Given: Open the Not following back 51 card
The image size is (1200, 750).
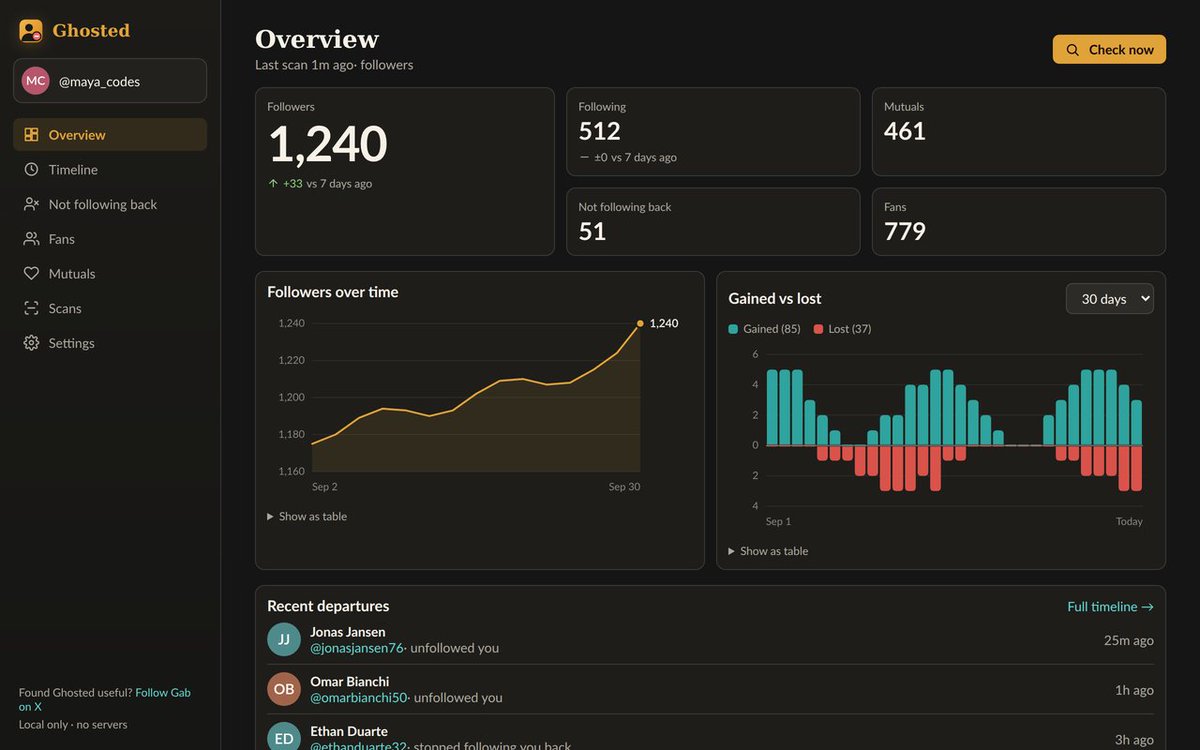Looking at the screenshot, I should pyautogui.click(x=713, y=222).
